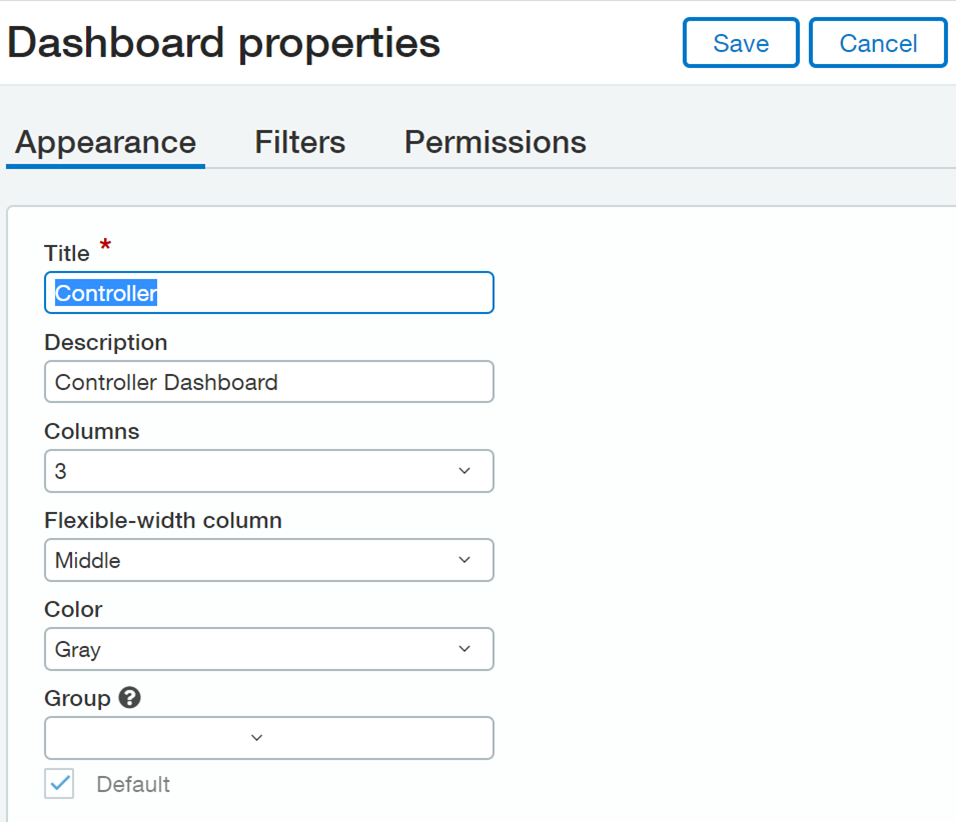
Task: Switch to the Filters tab
Action: coord(300,142)
